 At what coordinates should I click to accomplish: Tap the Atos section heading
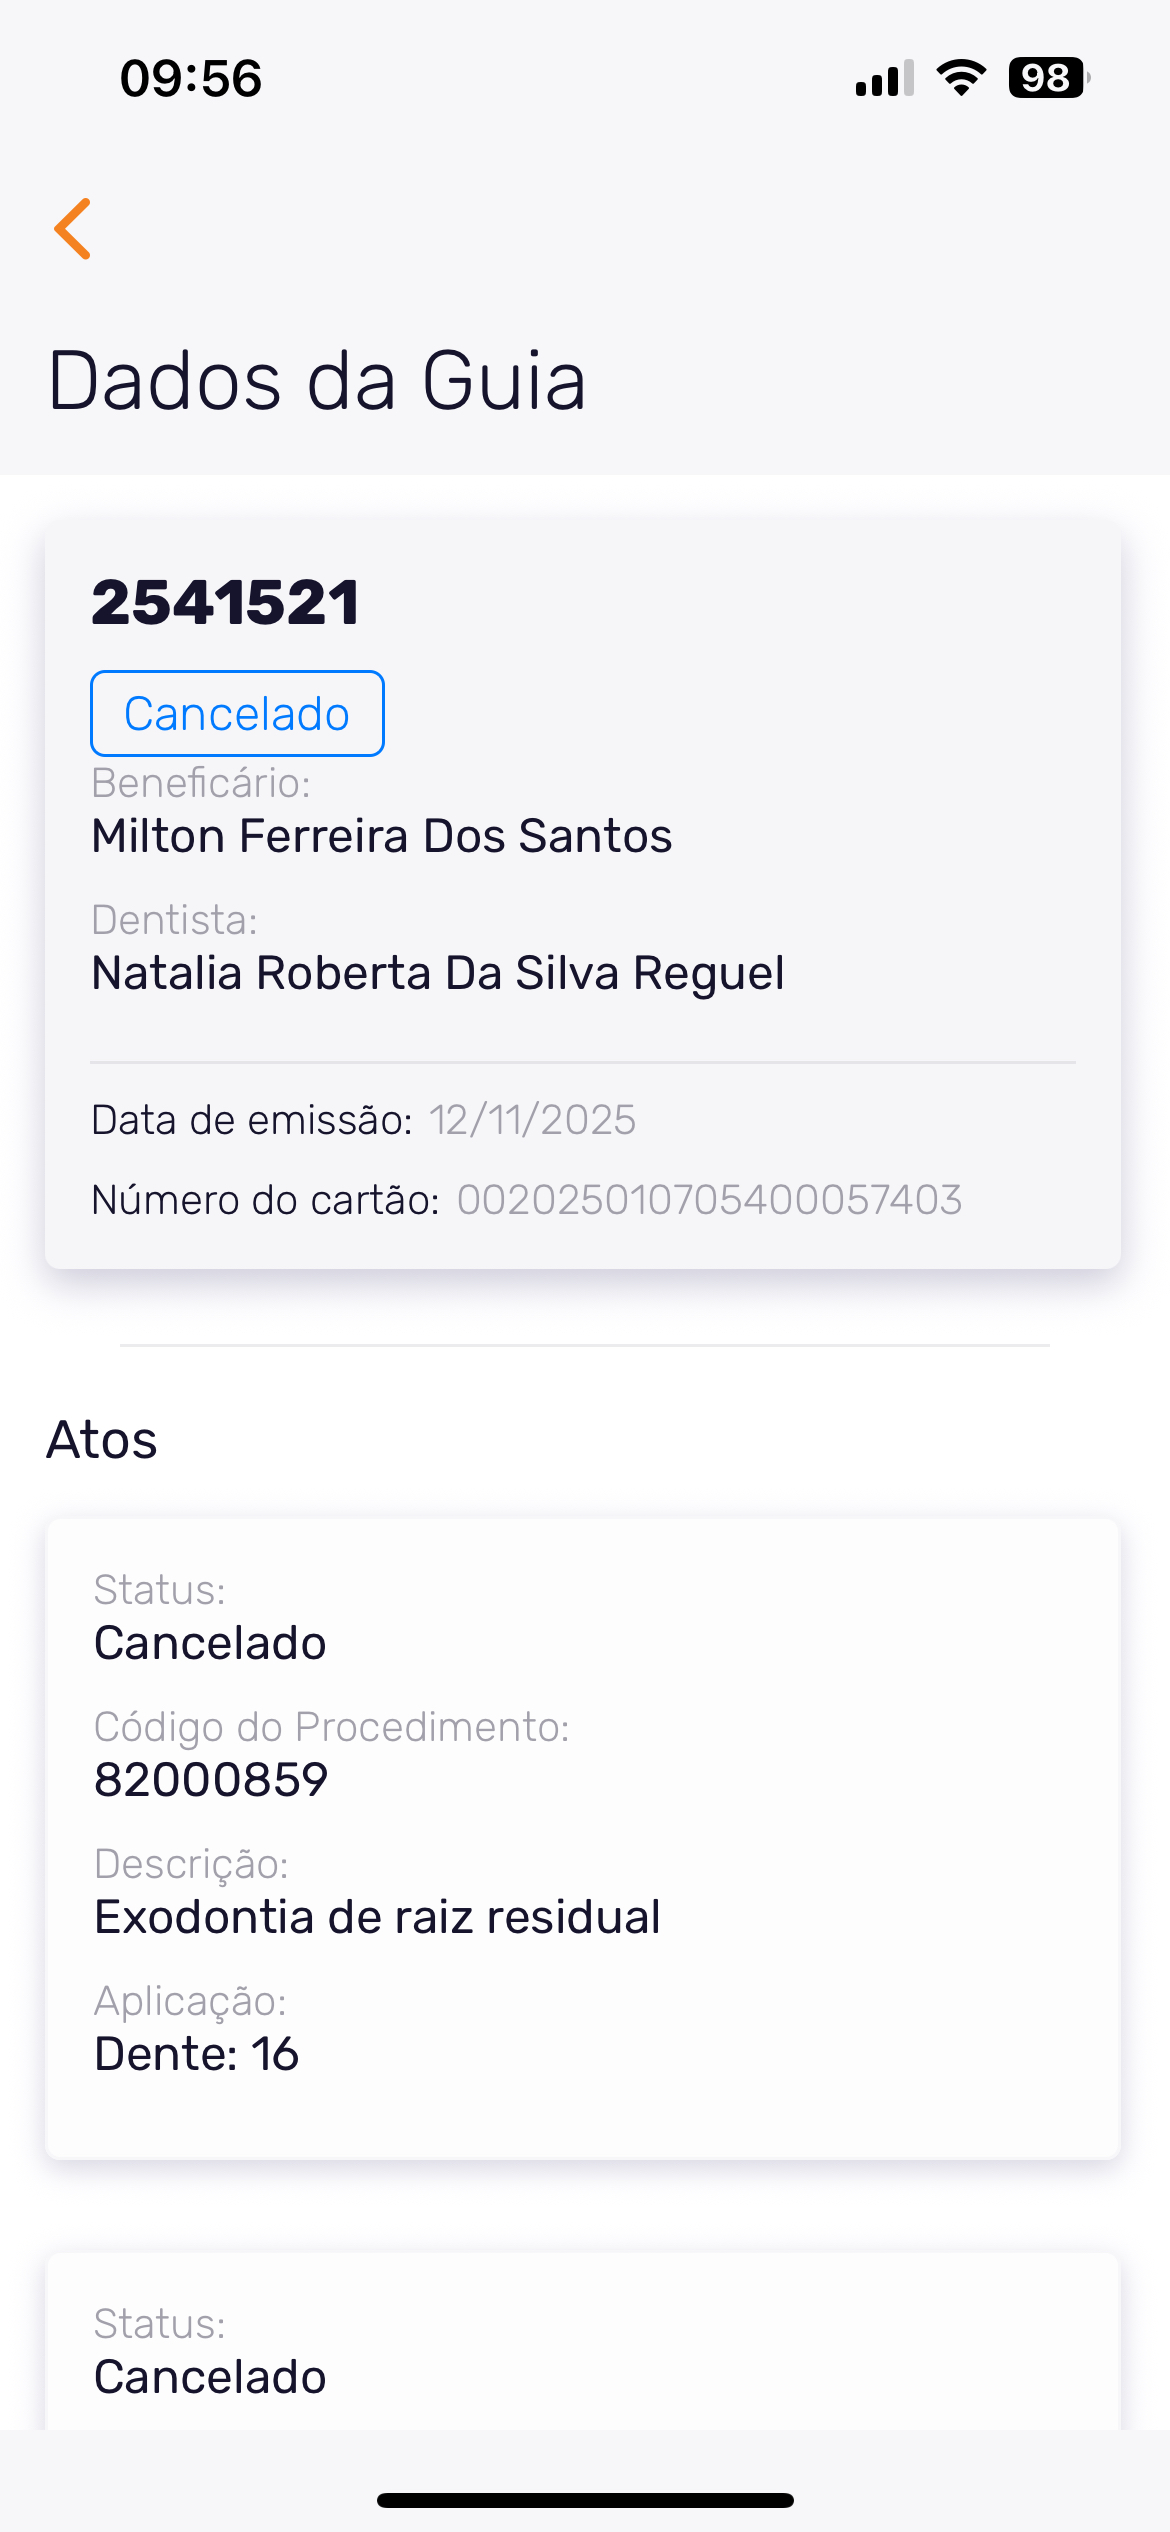tap(102, 1440)
